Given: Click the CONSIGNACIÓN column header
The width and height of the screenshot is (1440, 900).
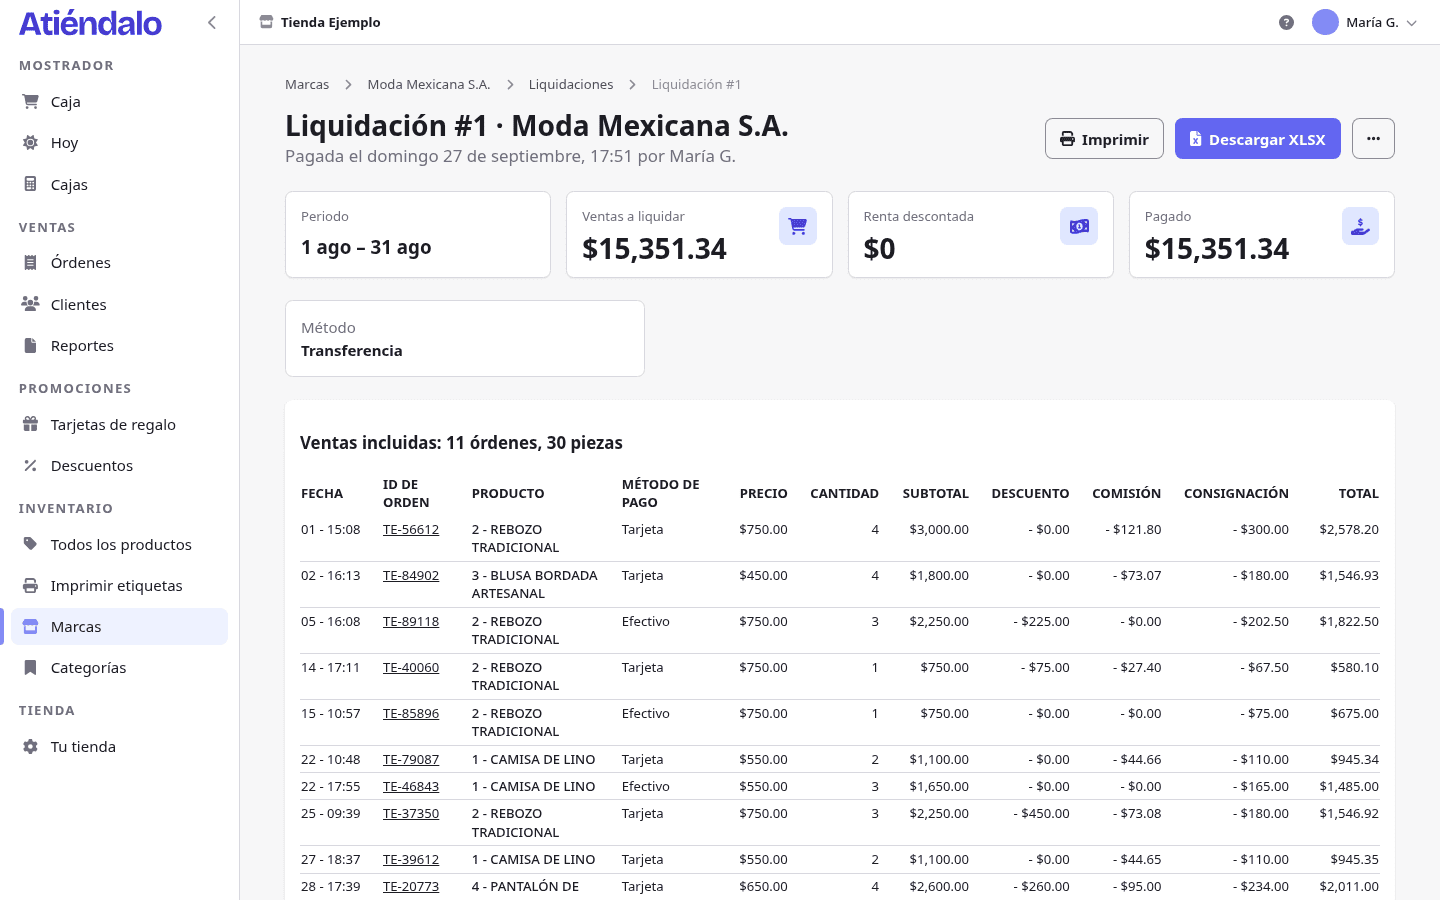Looking at the screenshot, I should 1236,493.
